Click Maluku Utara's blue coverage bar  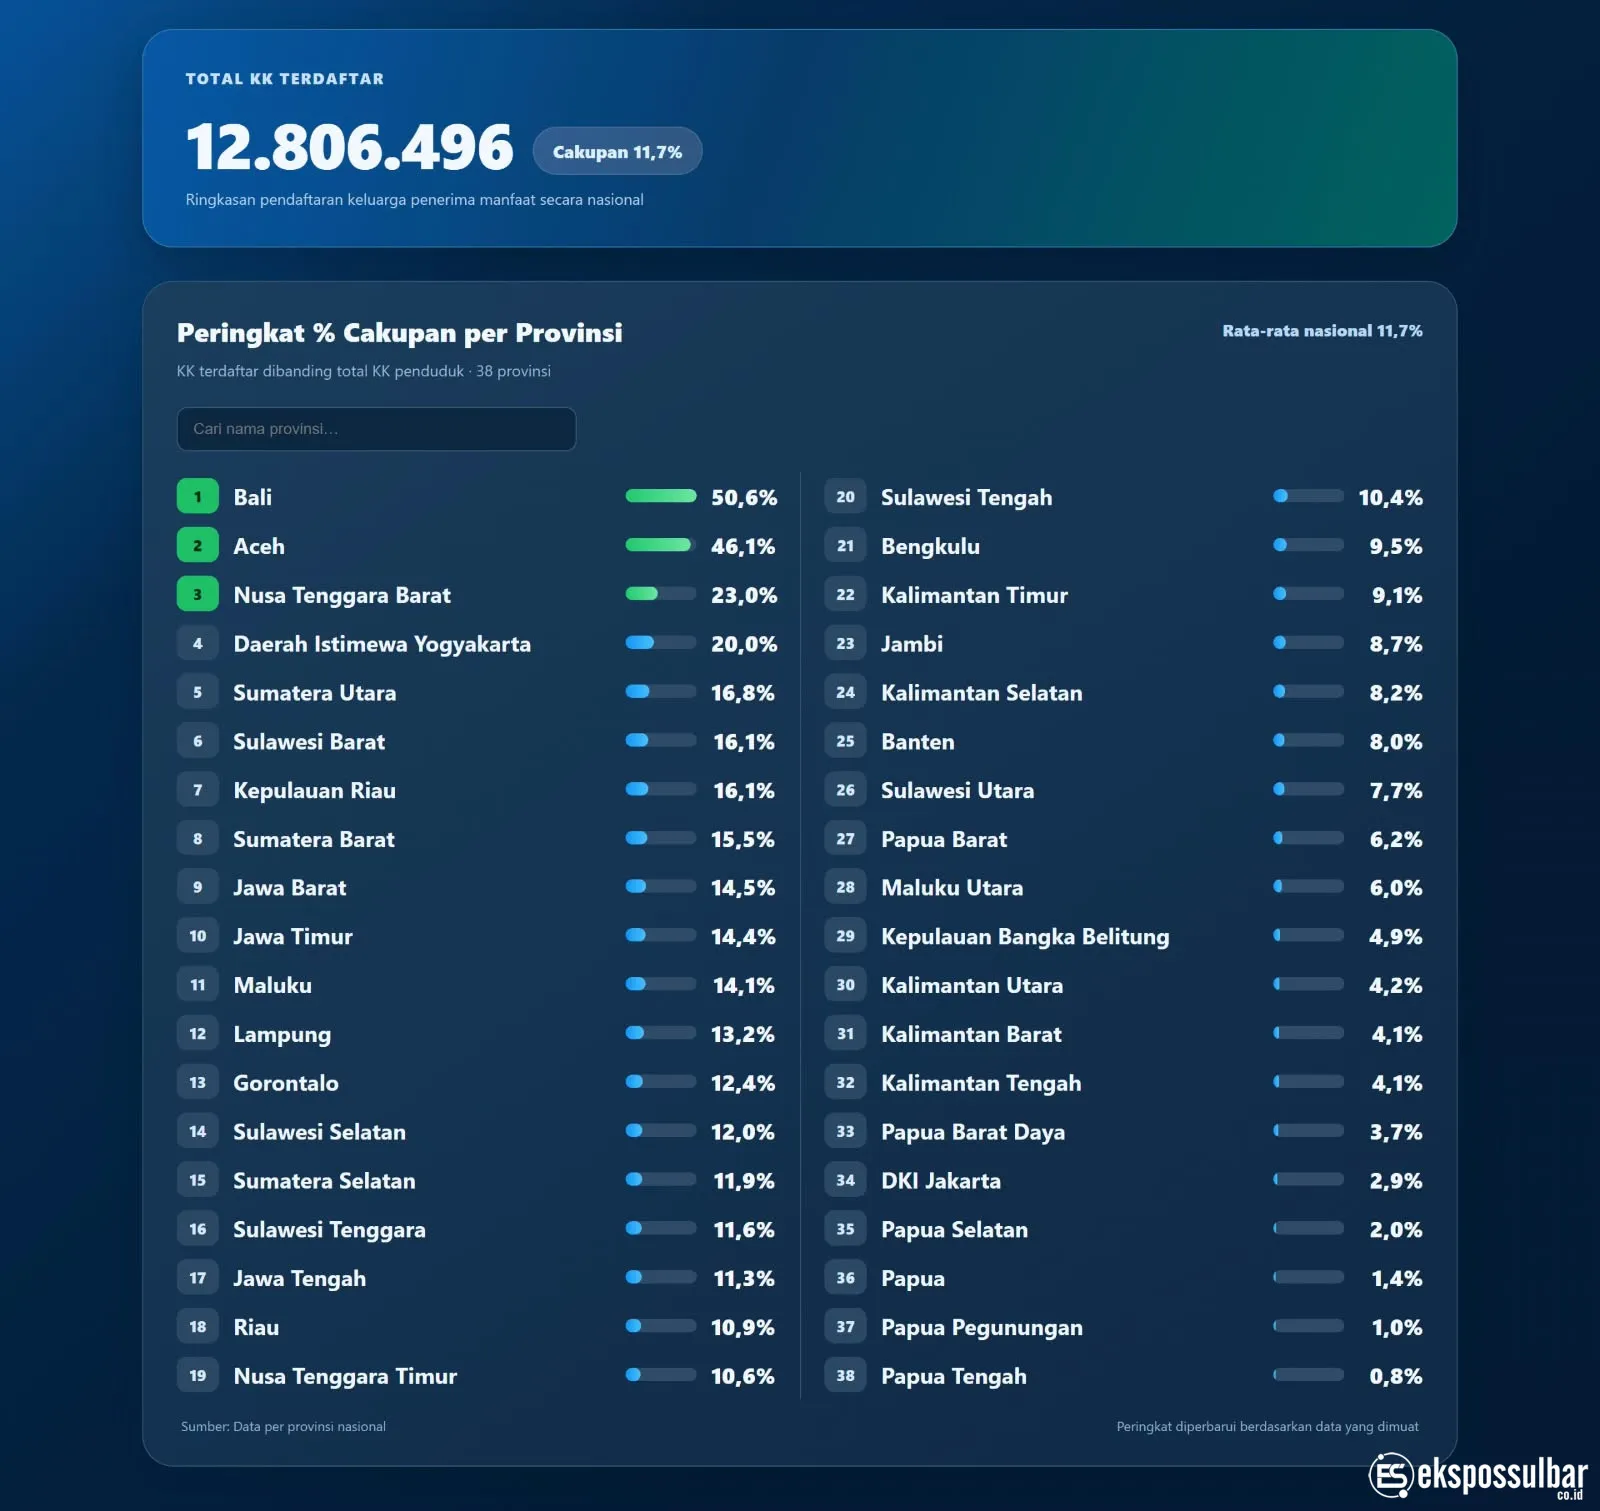1308,887
